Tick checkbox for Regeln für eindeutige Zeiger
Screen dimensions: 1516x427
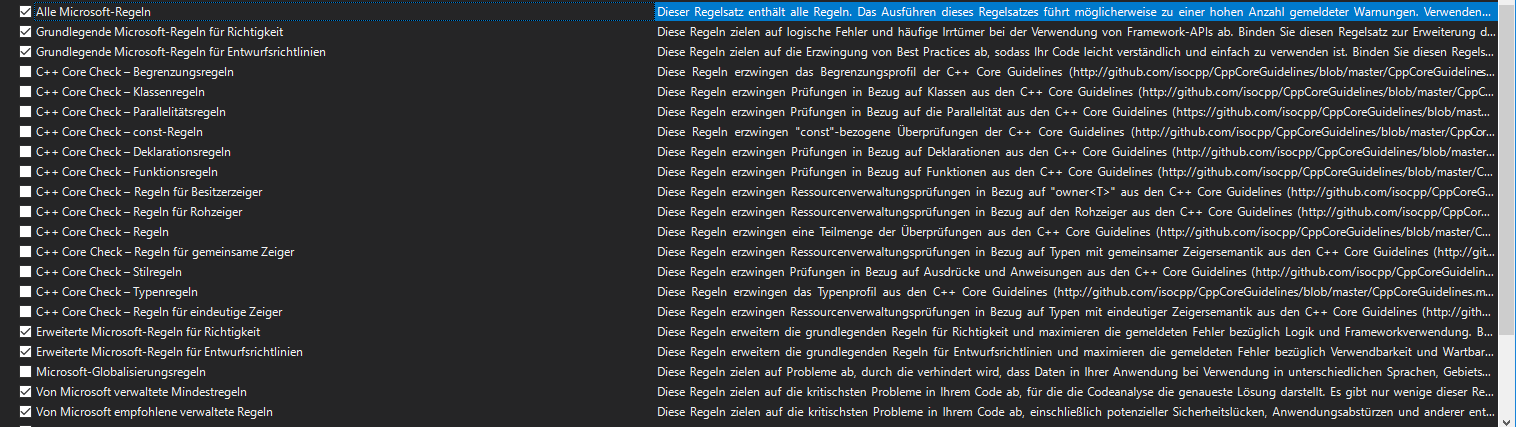[x=26, y=311]
